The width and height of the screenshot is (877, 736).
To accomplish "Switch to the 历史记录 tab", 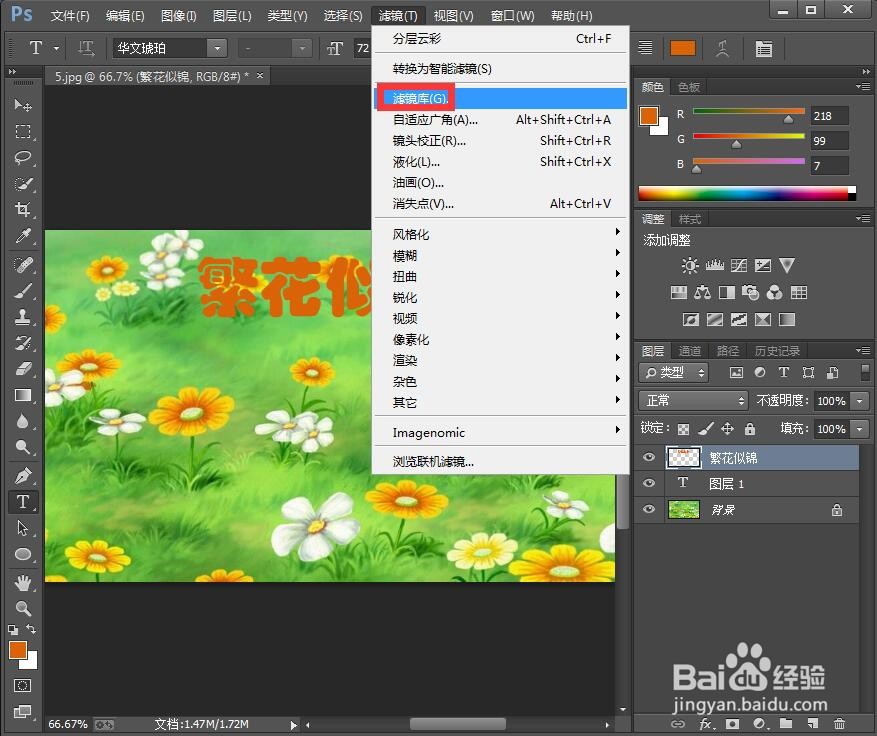I will [x=777, y=351].
